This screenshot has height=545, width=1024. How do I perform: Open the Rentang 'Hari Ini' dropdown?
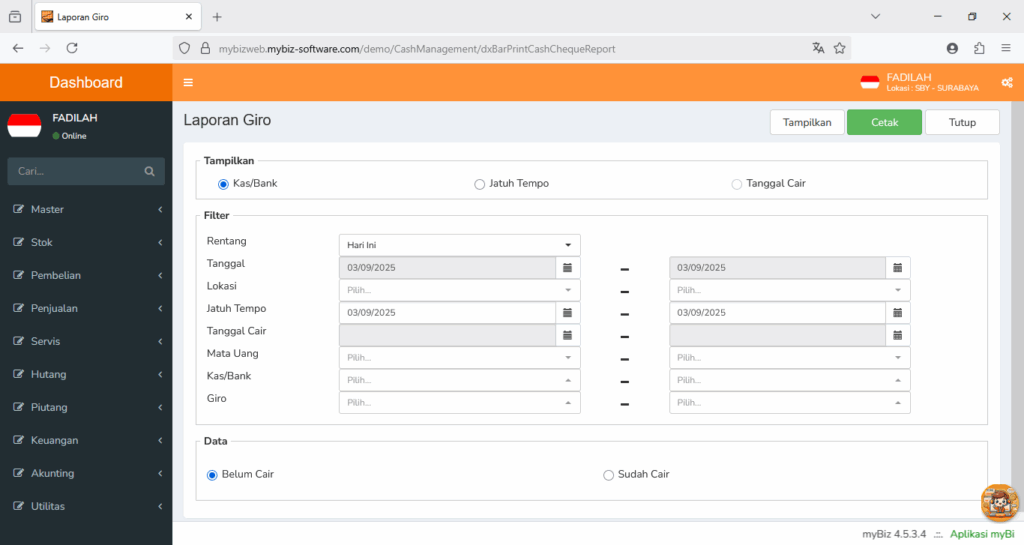460,245
